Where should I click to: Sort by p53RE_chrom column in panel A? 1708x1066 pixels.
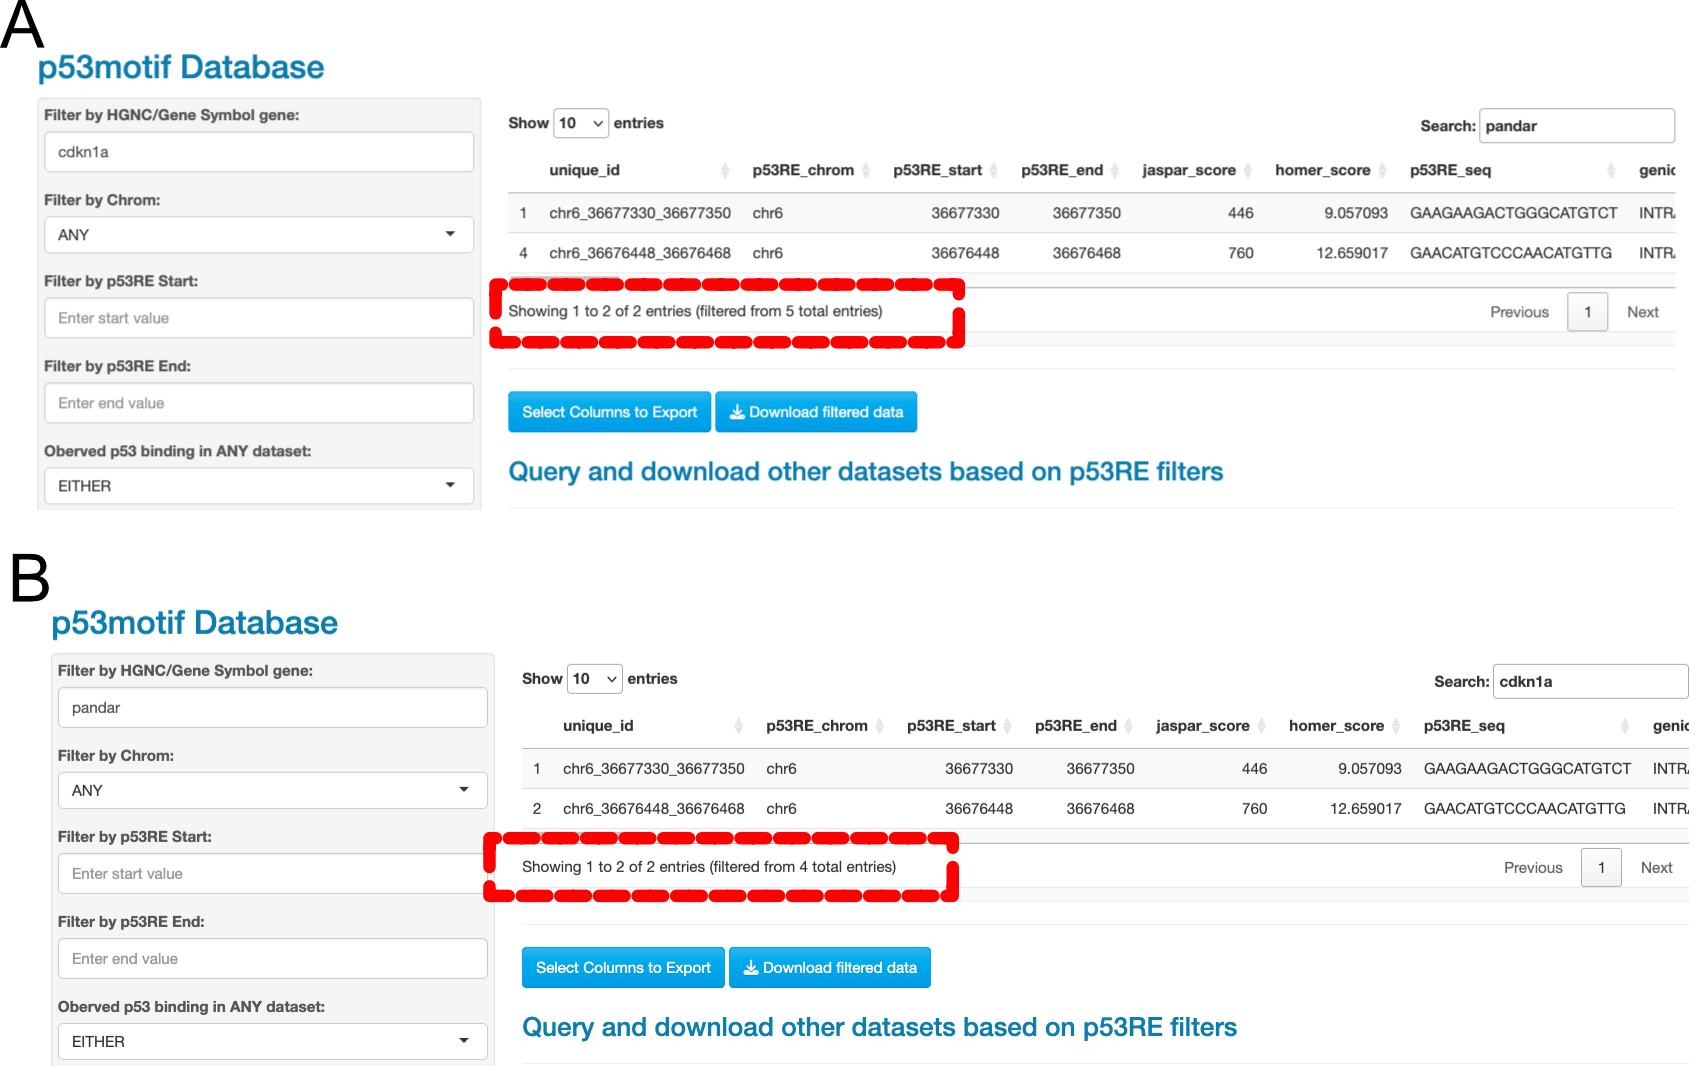pyautogui.click(x=811, y=170)
